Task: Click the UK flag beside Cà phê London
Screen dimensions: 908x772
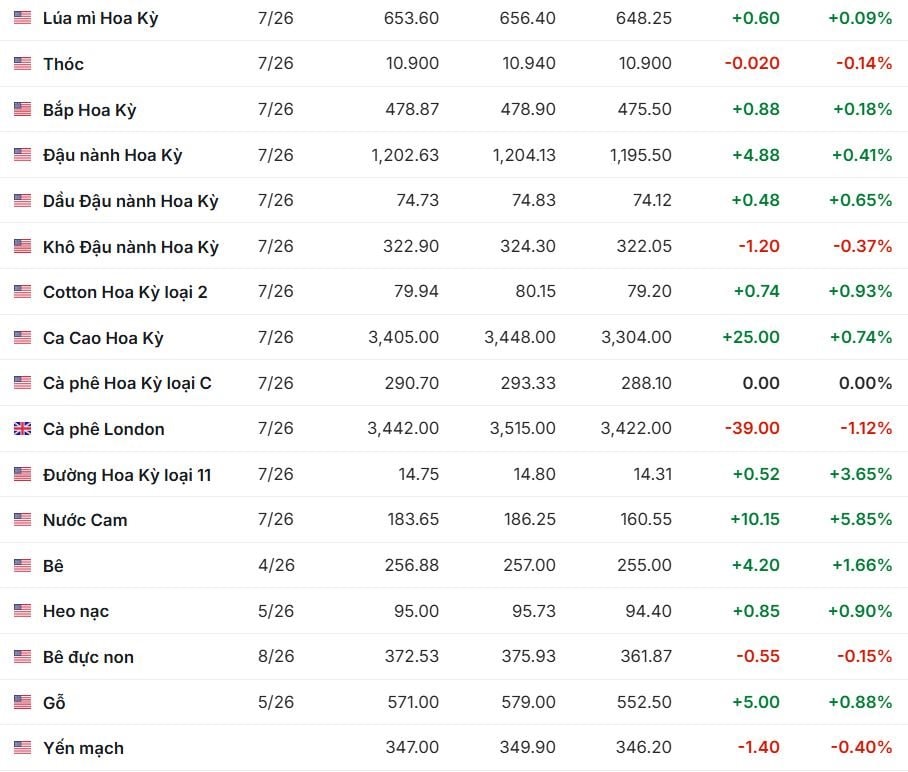Action: (x=22, y=429)
